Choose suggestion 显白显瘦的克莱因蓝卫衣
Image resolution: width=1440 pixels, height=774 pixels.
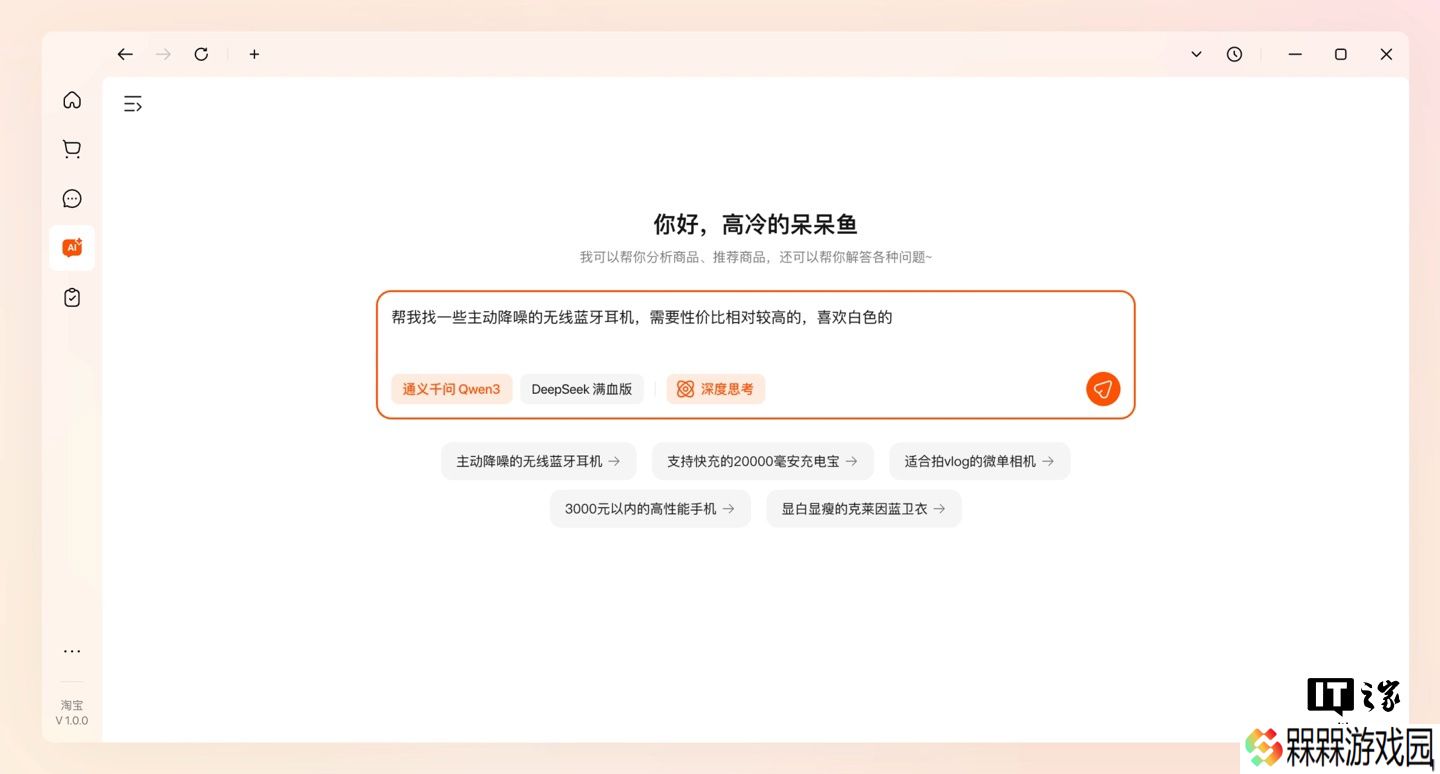tap(864, 509)
